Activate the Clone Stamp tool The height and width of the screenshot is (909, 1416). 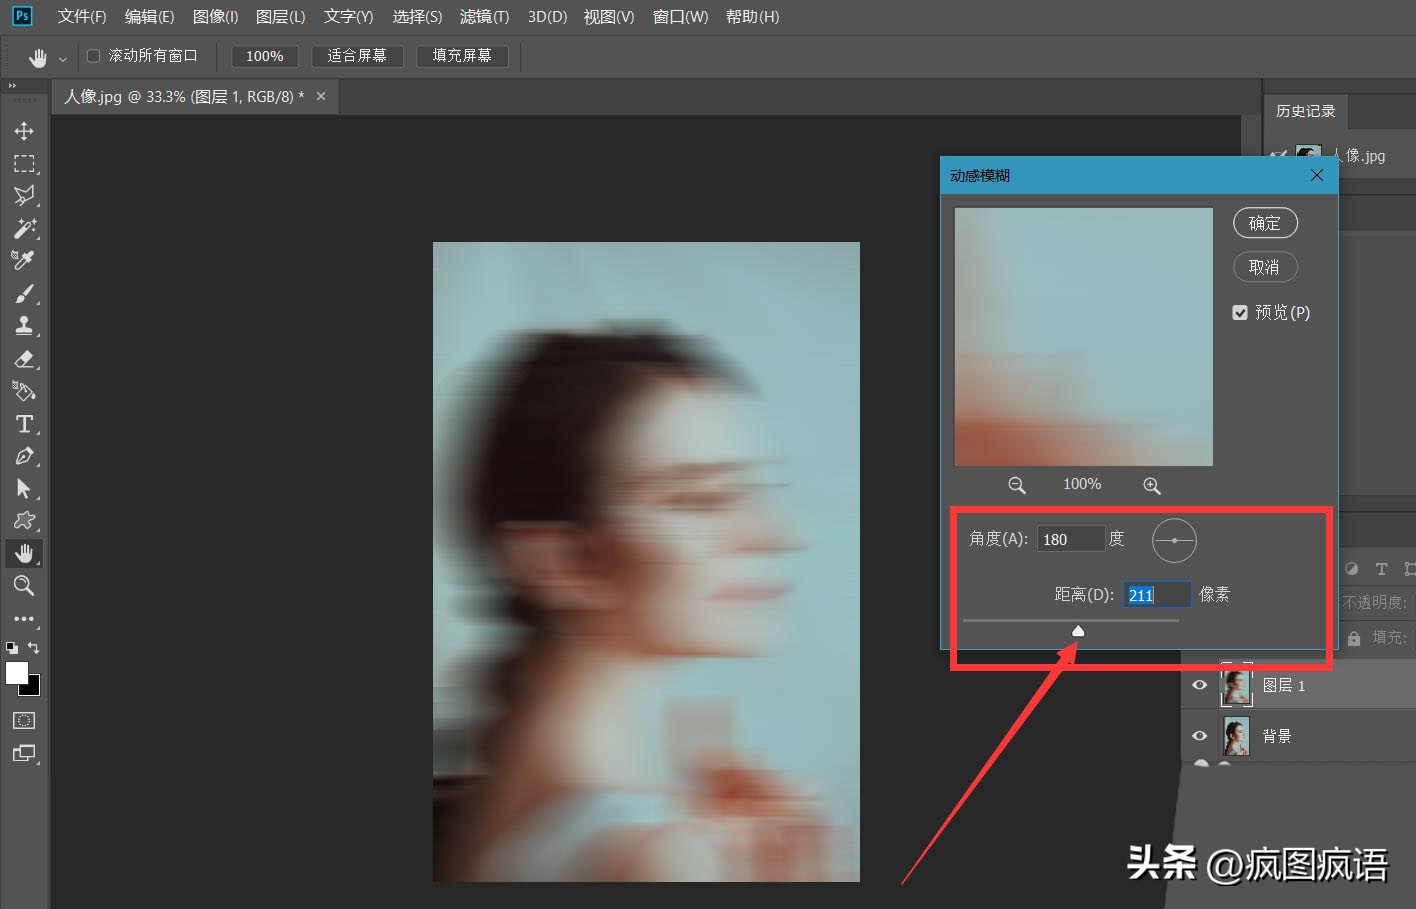[x=24, y=325]
